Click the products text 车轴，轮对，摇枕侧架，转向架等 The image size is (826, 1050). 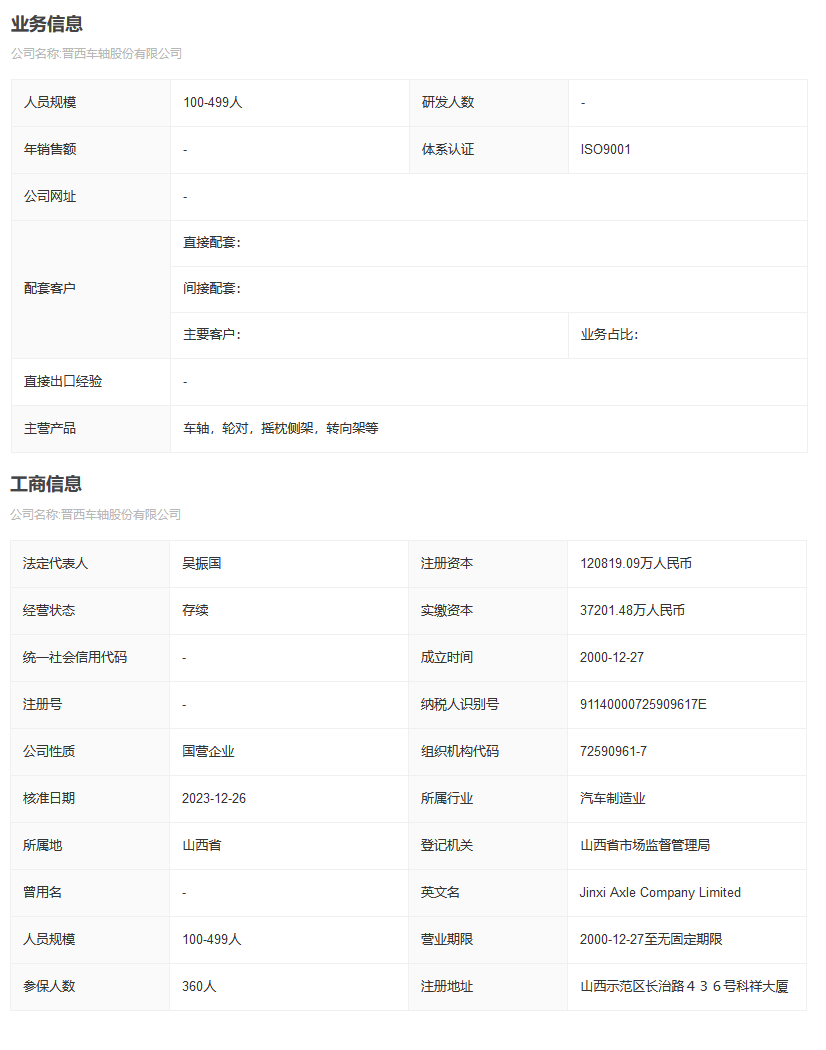[x=281, y=429]
